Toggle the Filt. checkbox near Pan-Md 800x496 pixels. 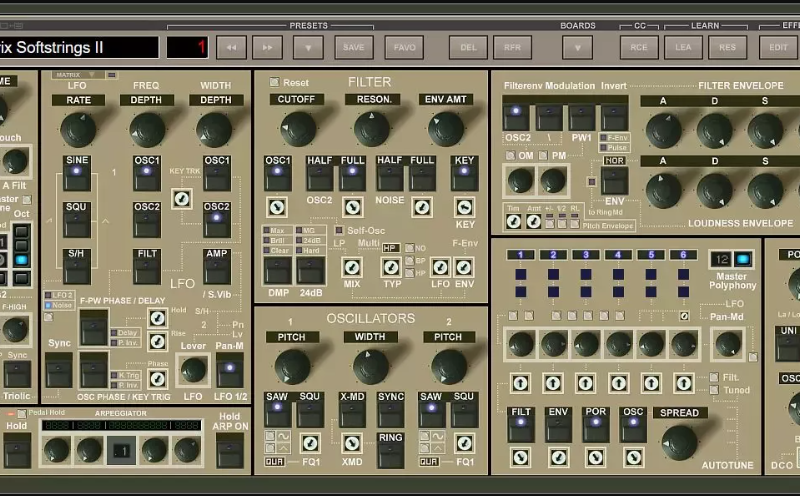(714, 377)
